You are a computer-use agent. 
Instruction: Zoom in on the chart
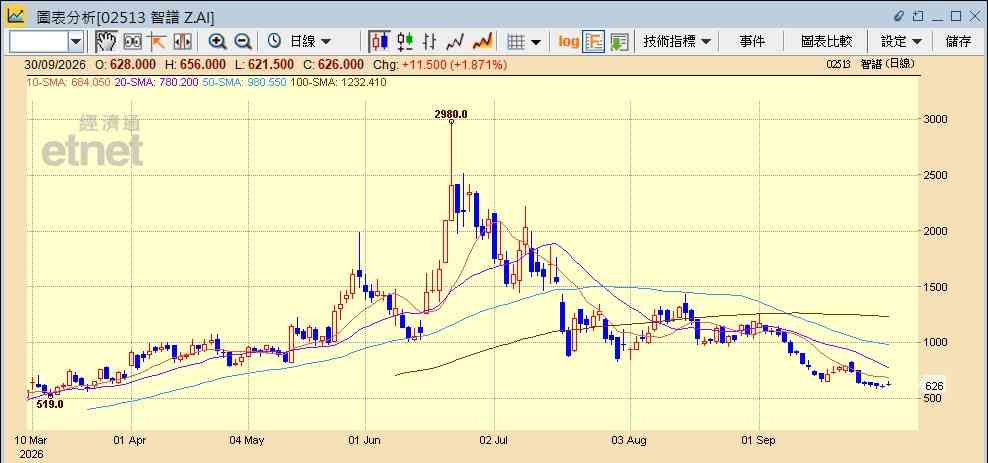click(x=217, y=42)
